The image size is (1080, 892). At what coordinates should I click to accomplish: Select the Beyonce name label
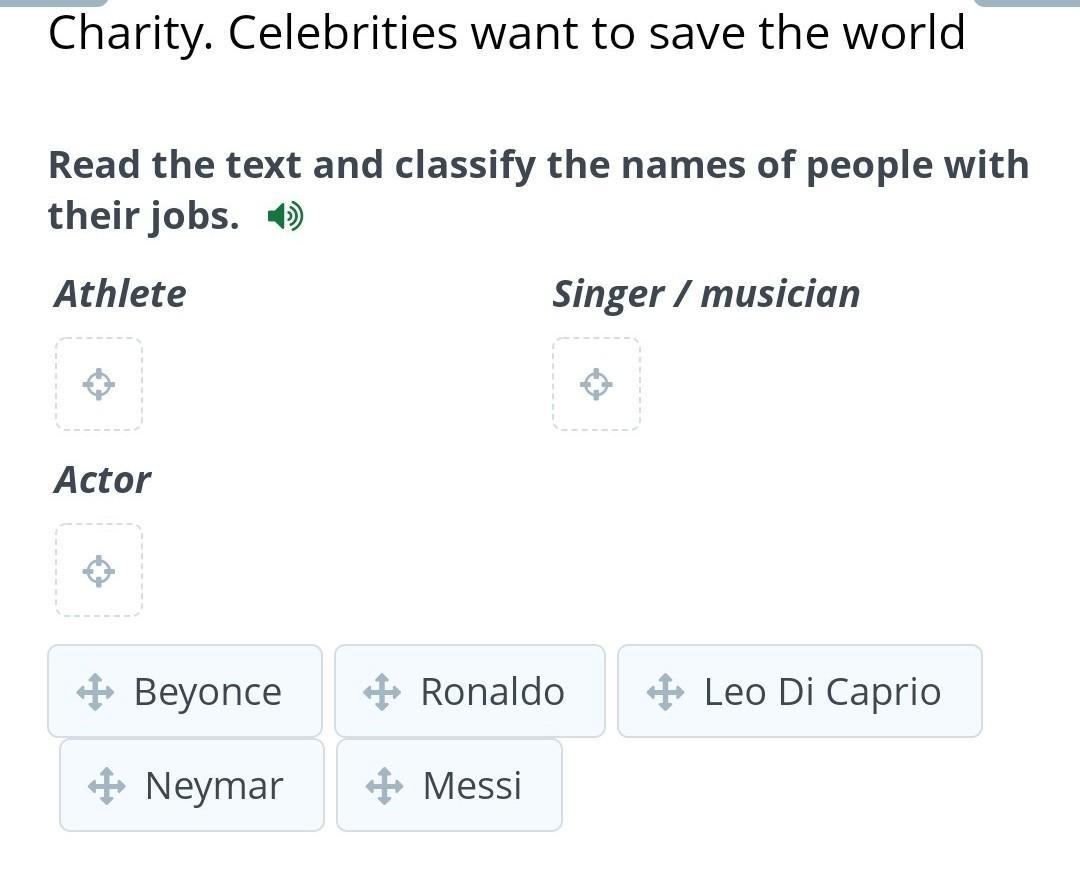208,692
